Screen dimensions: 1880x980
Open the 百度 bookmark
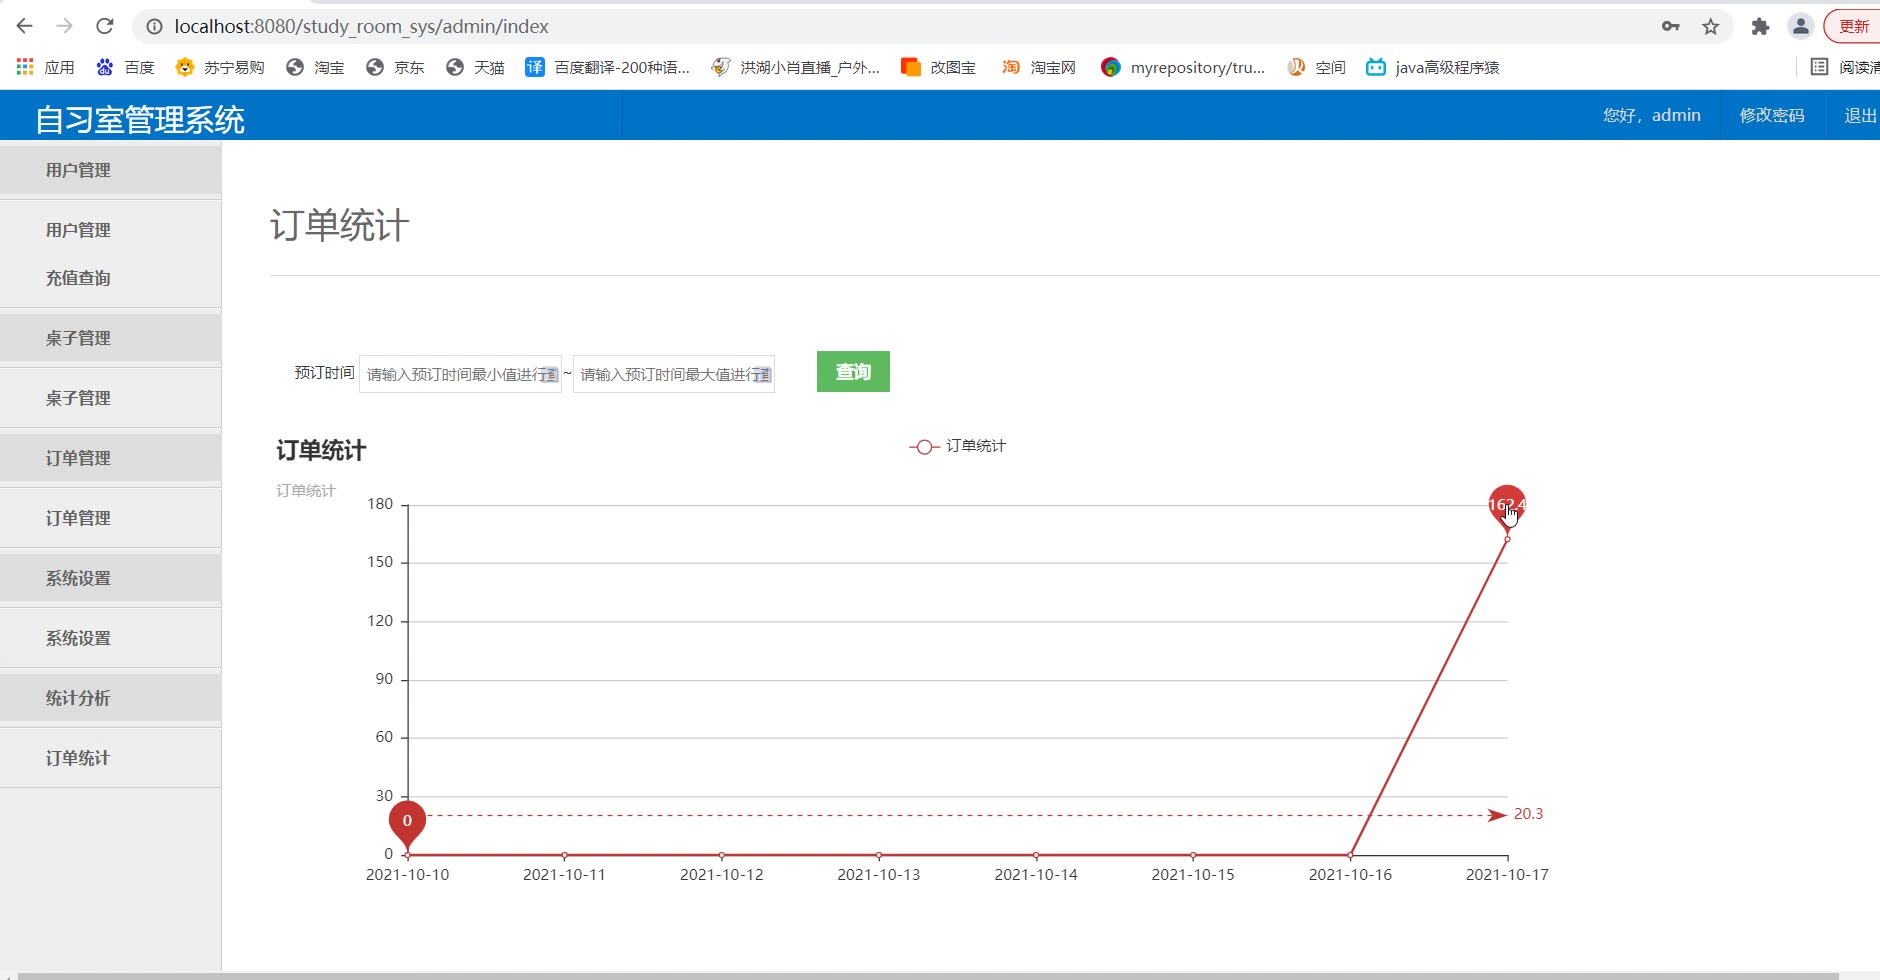(x=125, y=67)
